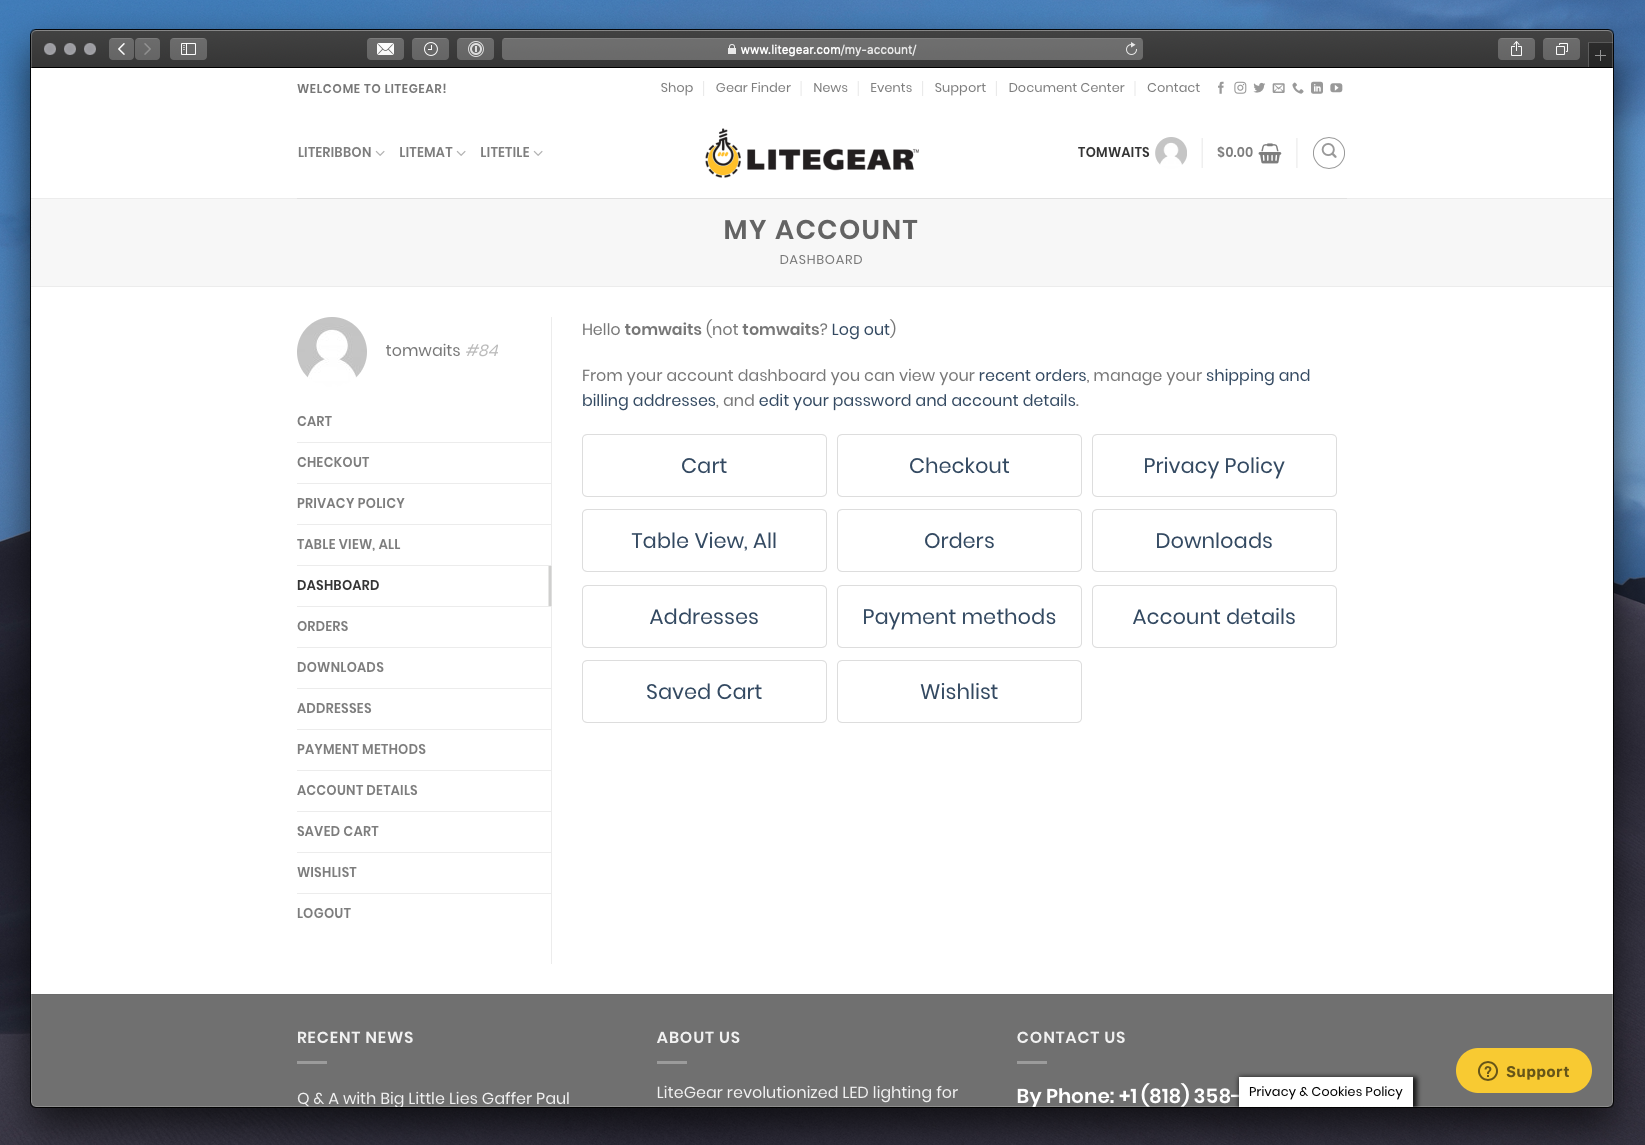Select PAYMENT METHODS in account sidebar
This screenshot has width=1645, height=1145.
424,749
